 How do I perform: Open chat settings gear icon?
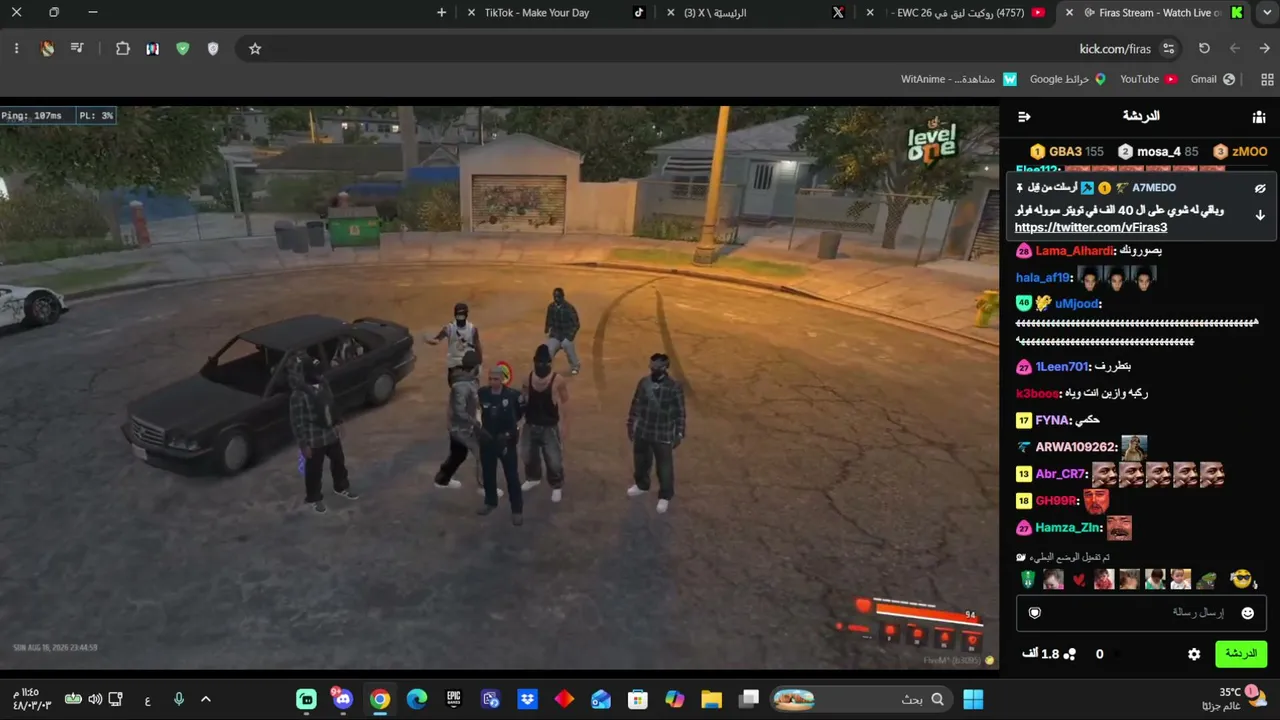tap(1194, 654)
